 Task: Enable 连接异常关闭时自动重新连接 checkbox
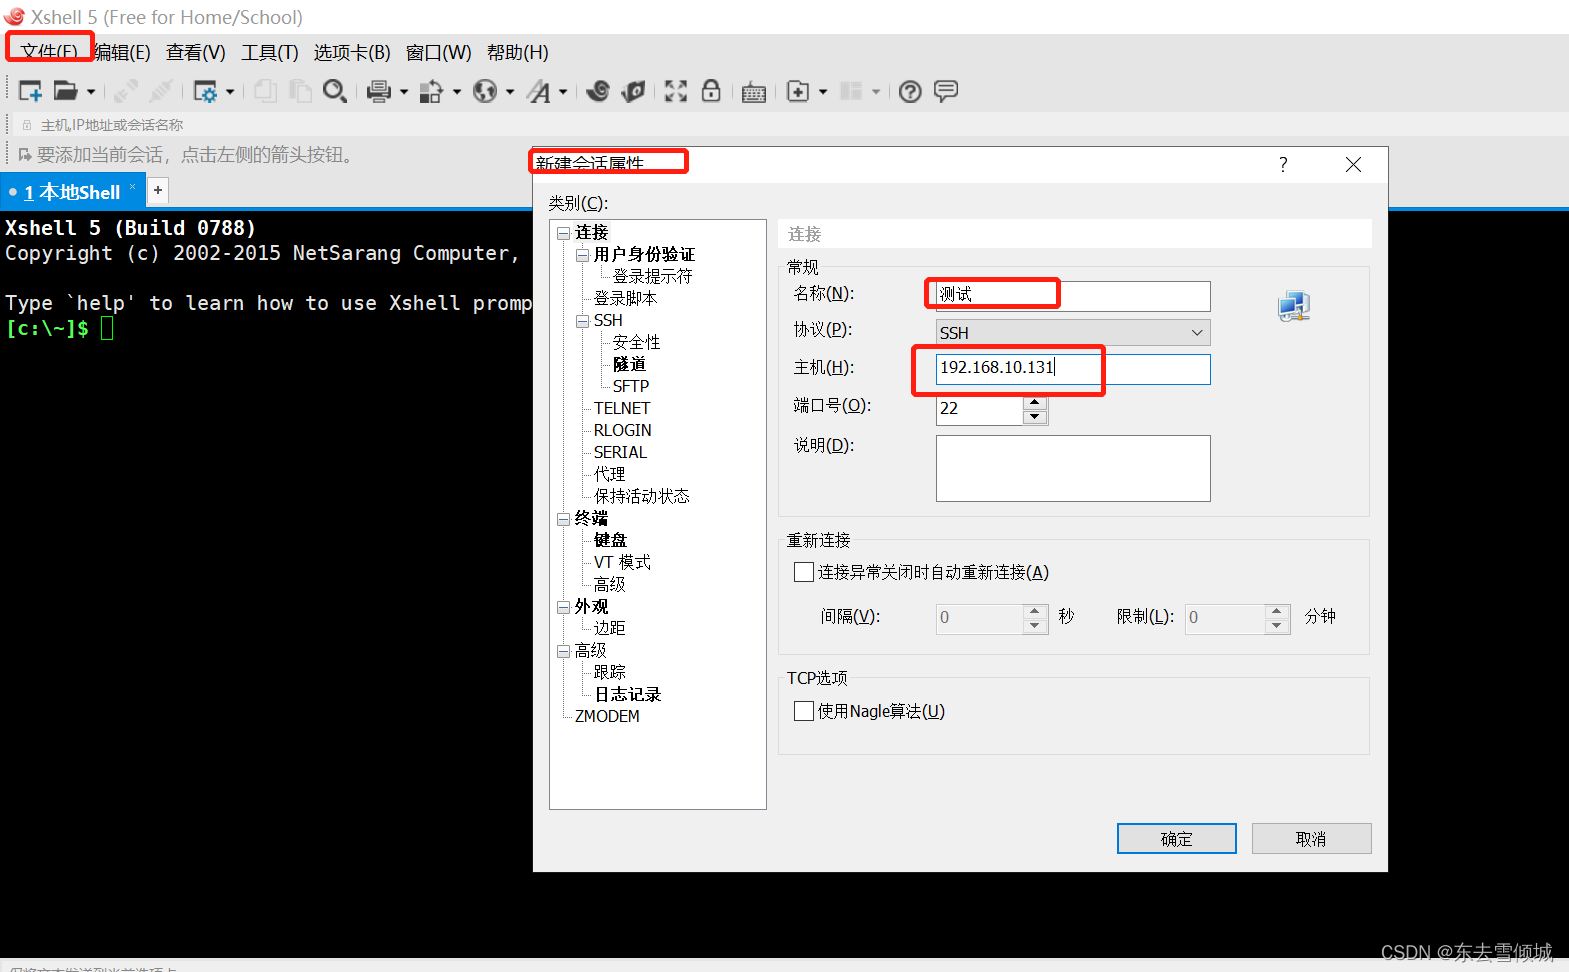click(803, 572)
